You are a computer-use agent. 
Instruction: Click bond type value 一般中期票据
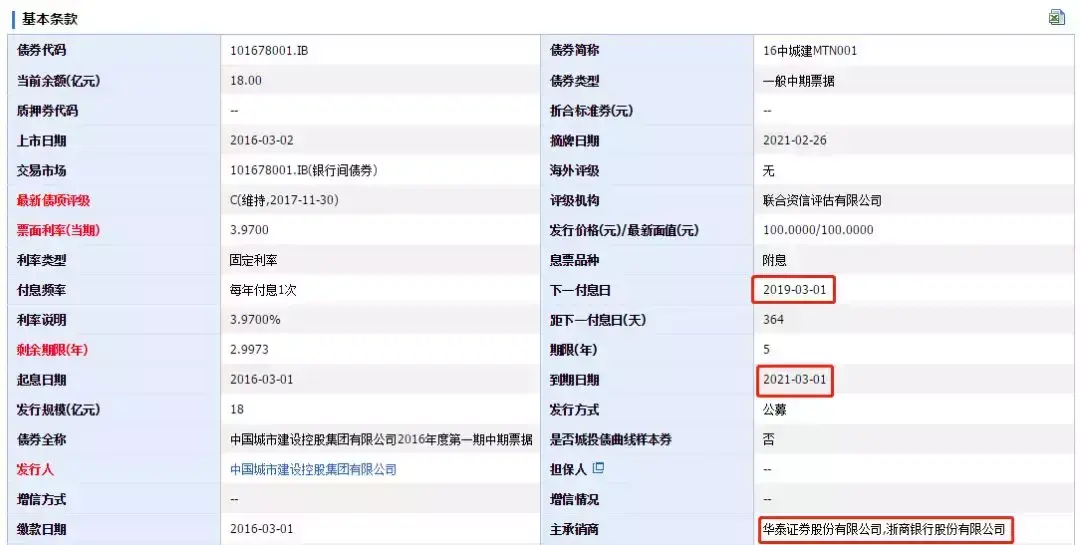pos(799,81)
